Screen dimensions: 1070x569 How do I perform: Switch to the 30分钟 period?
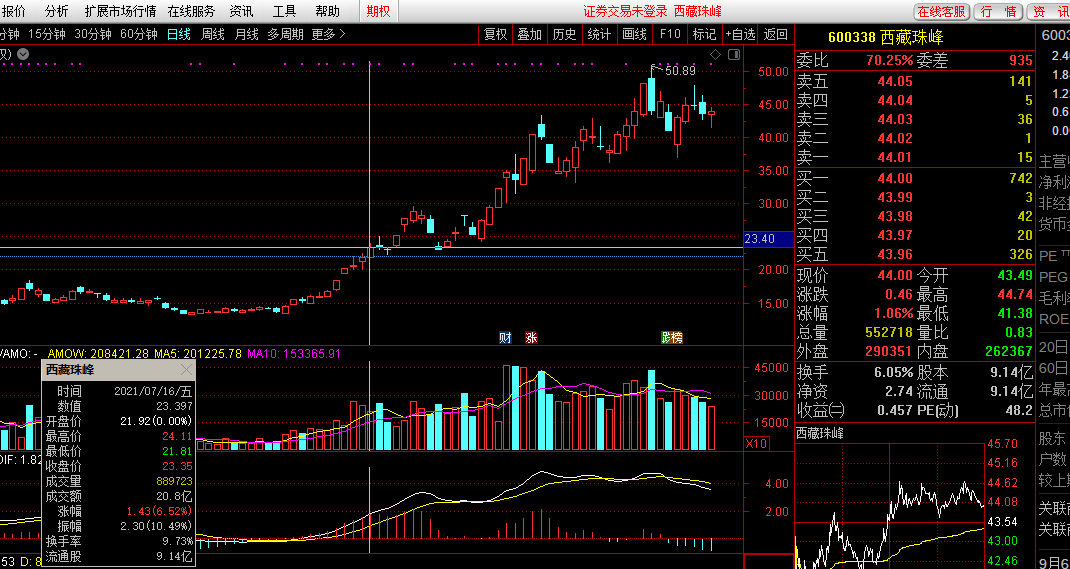click(93, 34)
